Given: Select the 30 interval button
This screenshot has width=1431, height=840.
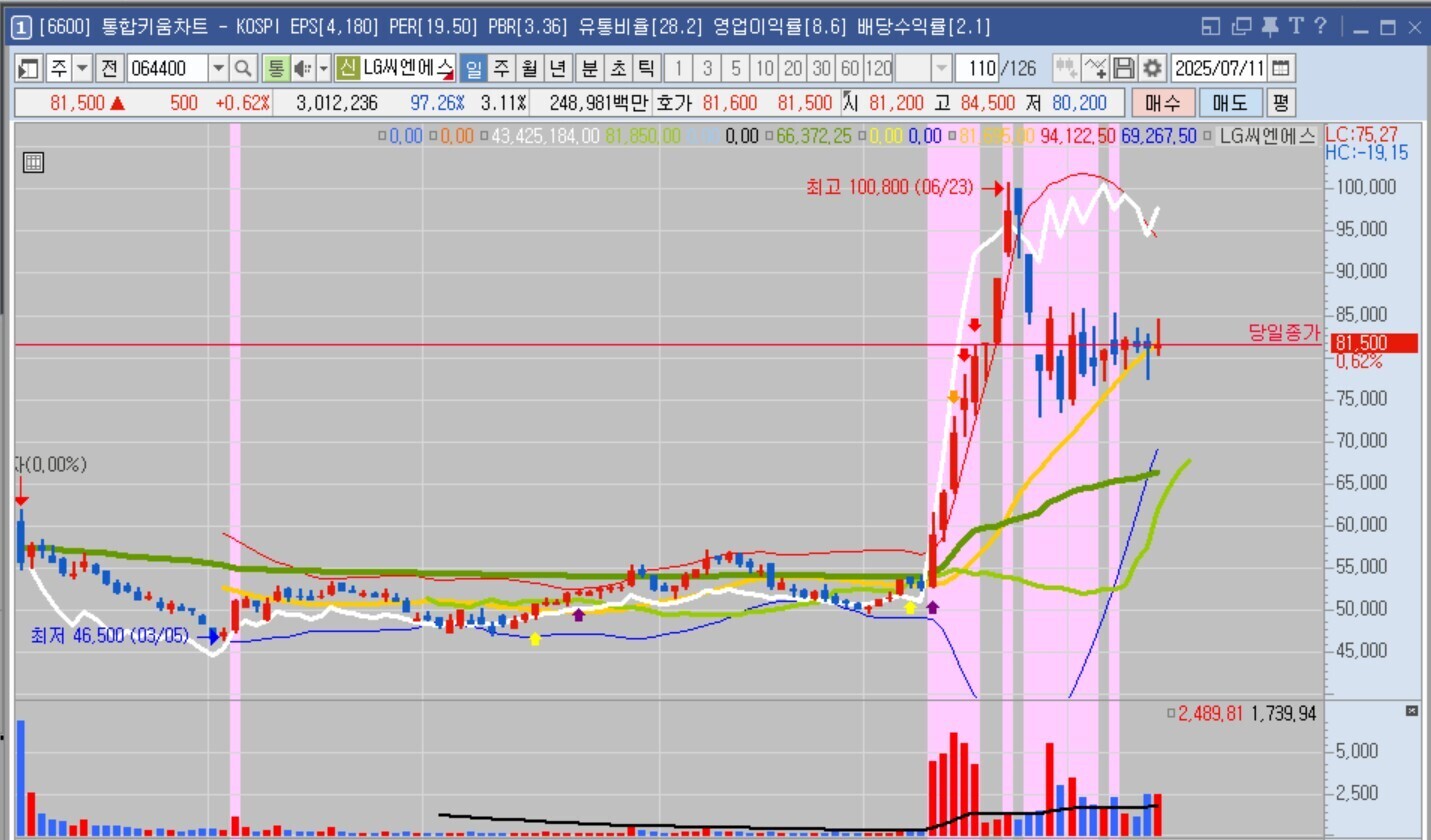Looking at the screenshot, I should click(x=821, y=68).
